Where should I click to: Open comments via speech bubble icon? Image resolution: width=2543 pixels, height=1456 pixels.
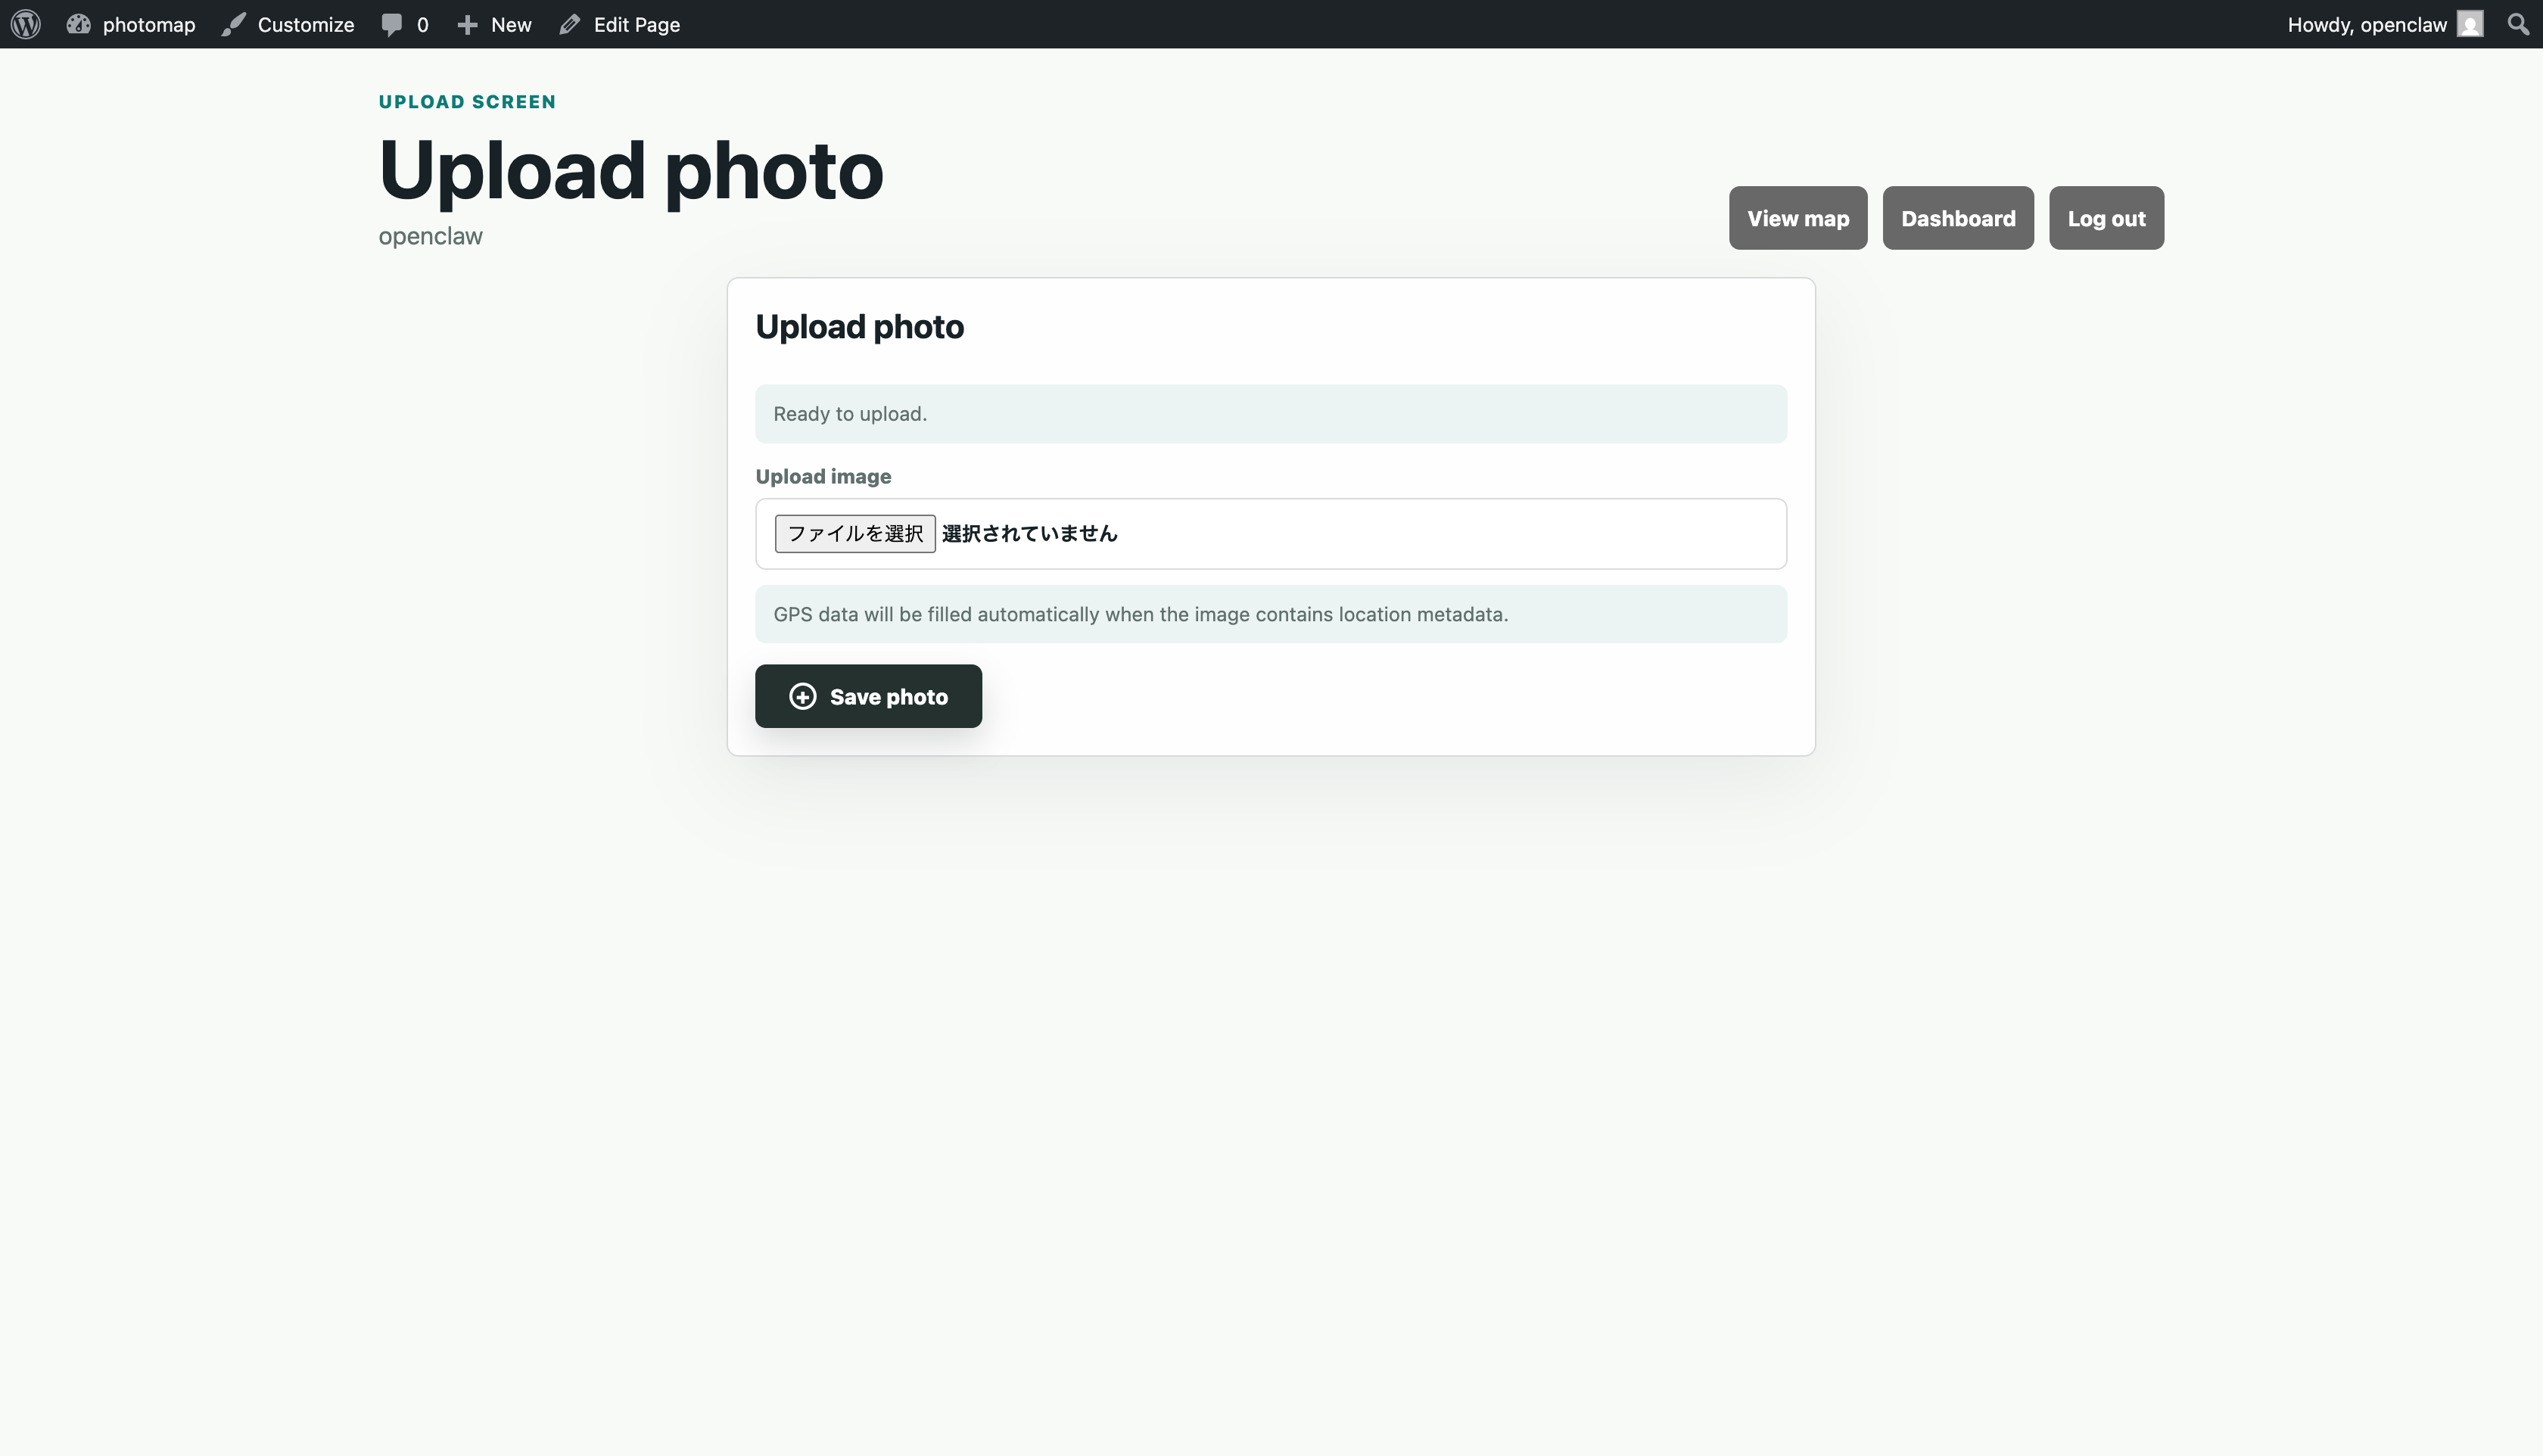click(x=391, y=24)
